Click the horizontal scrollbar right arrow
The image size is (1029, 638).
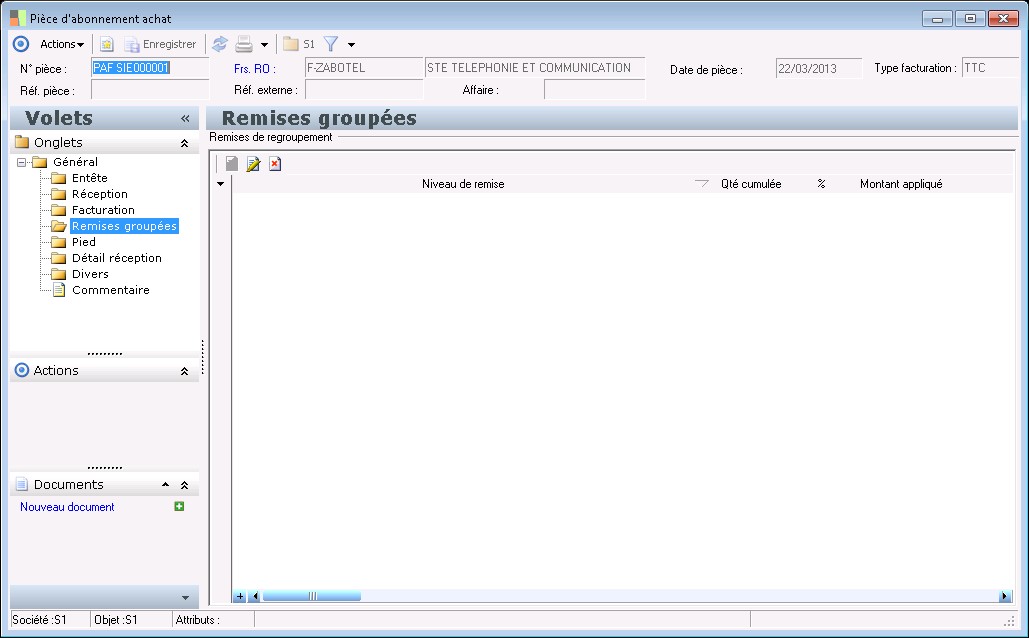[1004, 597]
